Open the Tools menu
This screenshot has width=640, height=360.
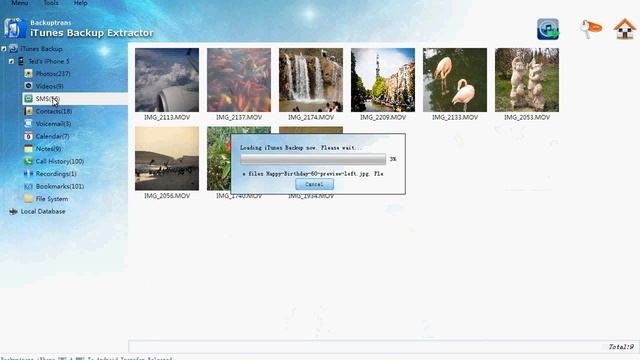tap(51, 3)
